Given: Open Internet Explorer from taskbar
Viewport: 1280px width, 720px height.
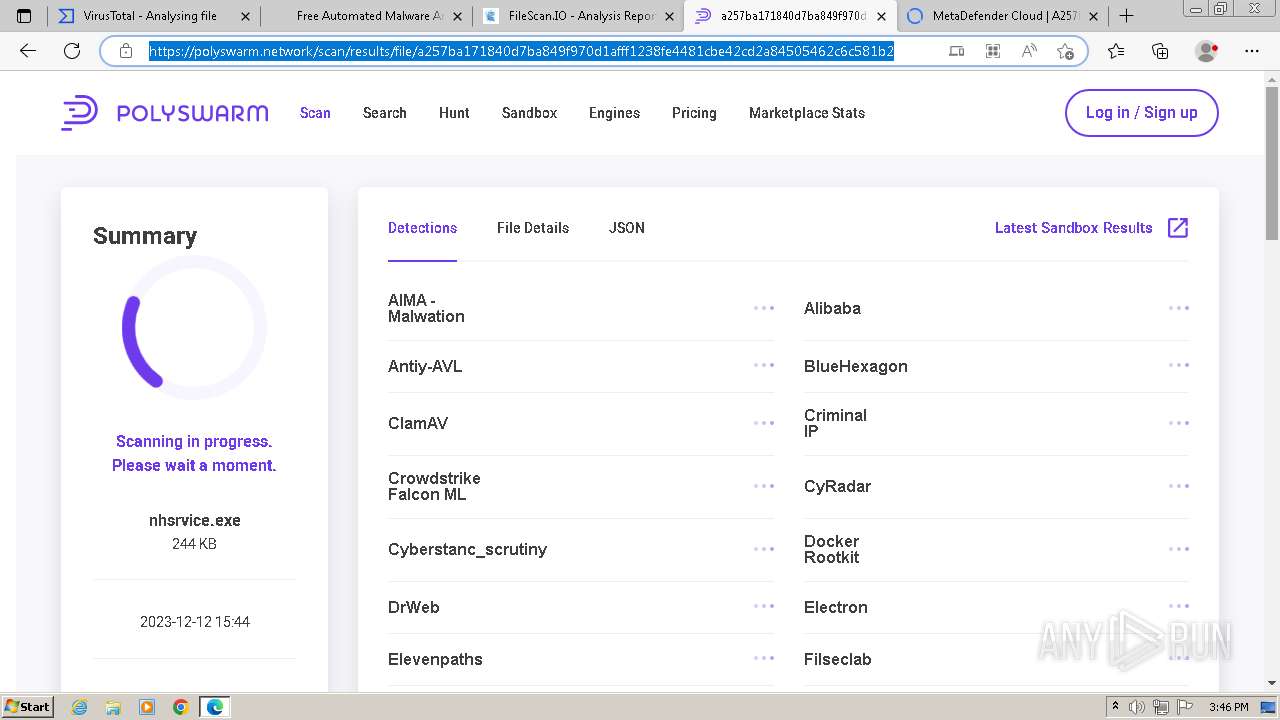Looking at the screenshot, I should 79,707.
